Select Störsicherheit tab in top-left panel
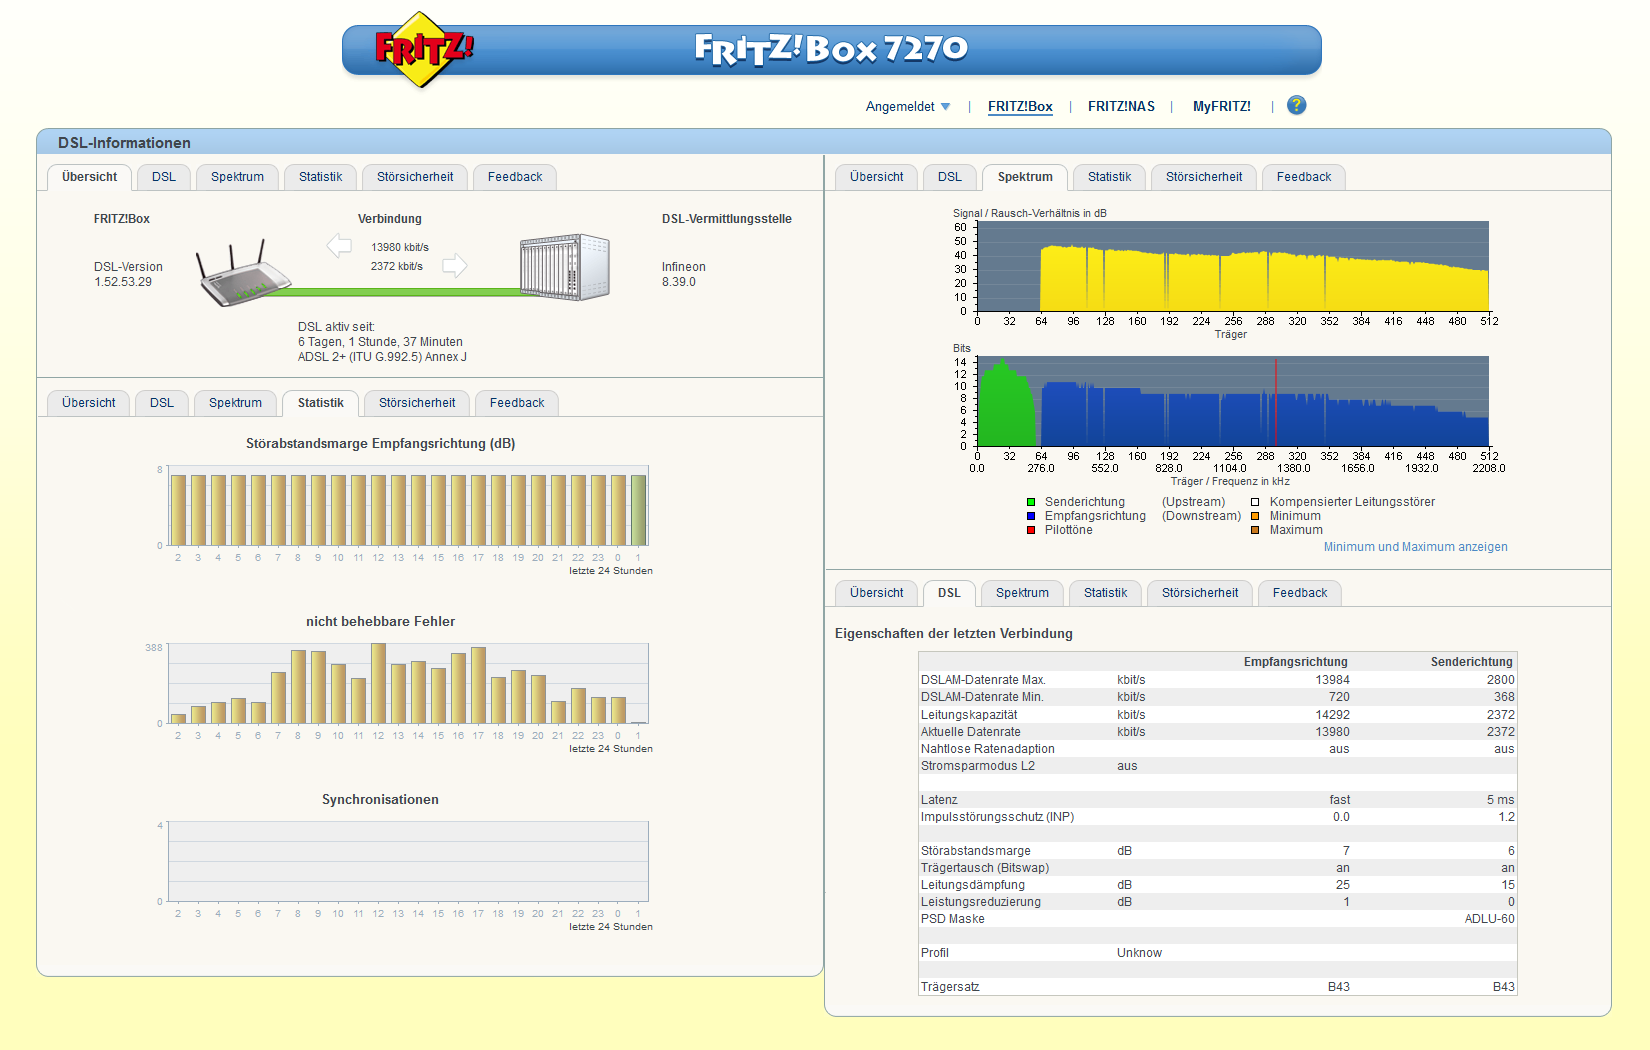This screenshot has width=1650, height=1050. coord(415,177)
